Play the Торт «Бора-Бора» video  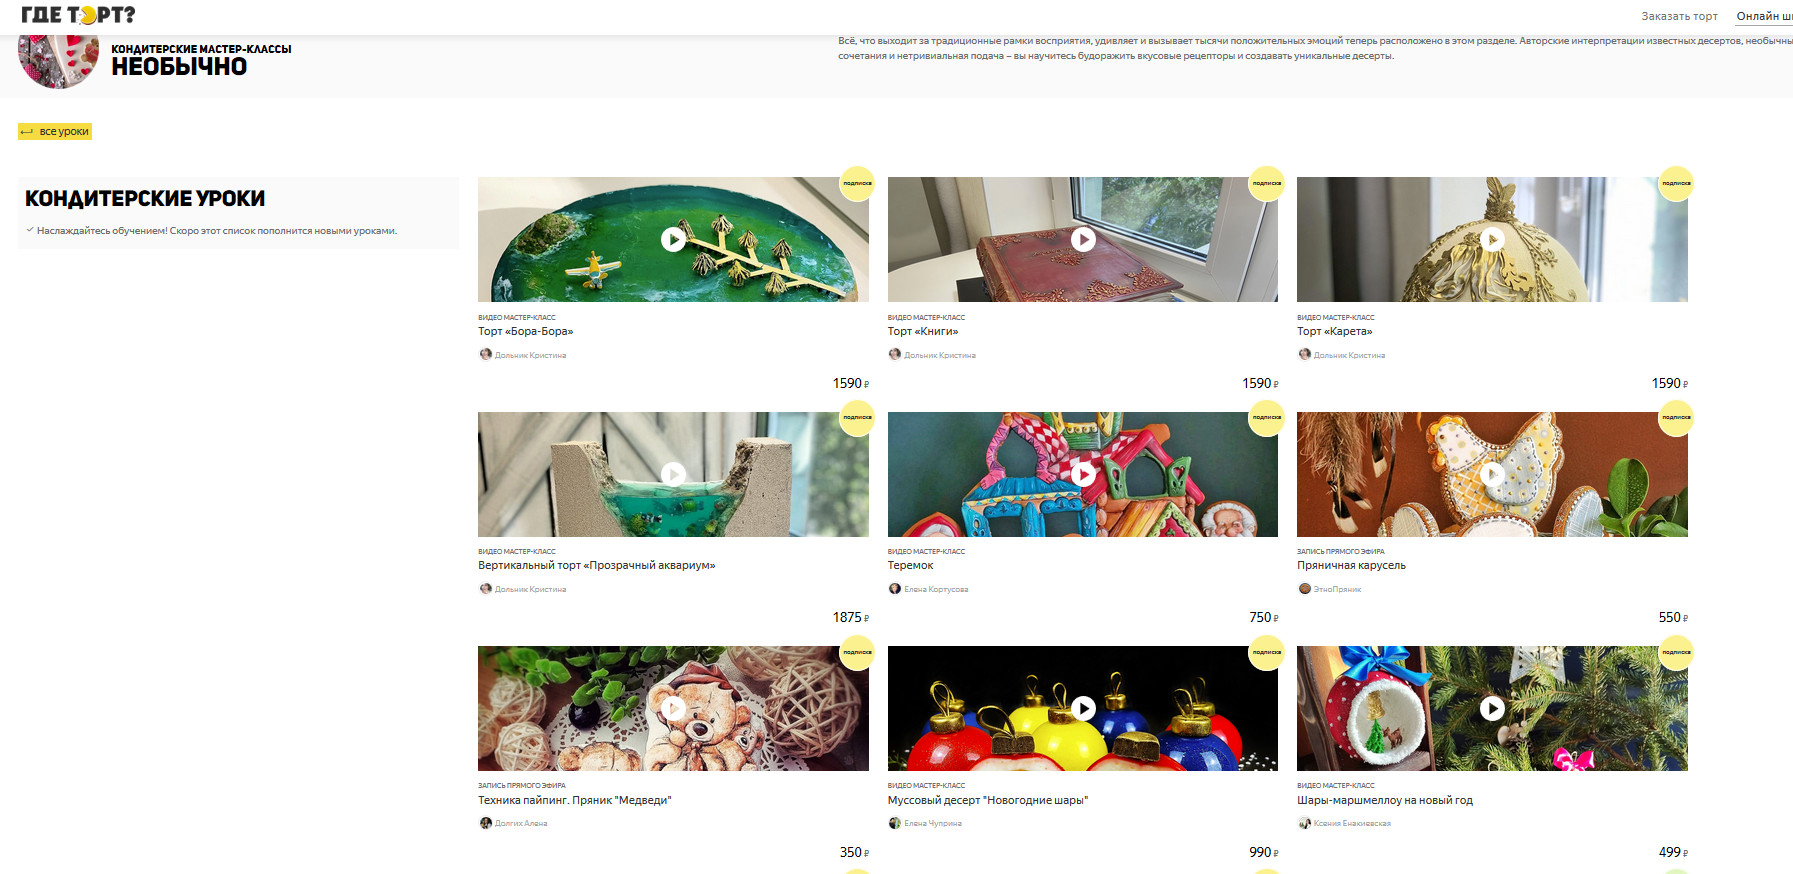coord(673,239)
